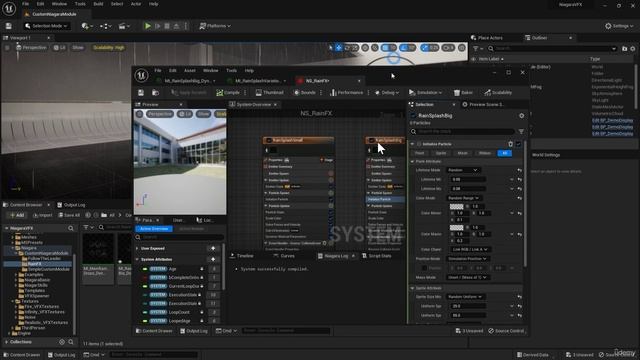Toggle the RainSplashSmall emitter enabled checkbox
This screenshot has height=360, width=640.
(x=269, y=140)
